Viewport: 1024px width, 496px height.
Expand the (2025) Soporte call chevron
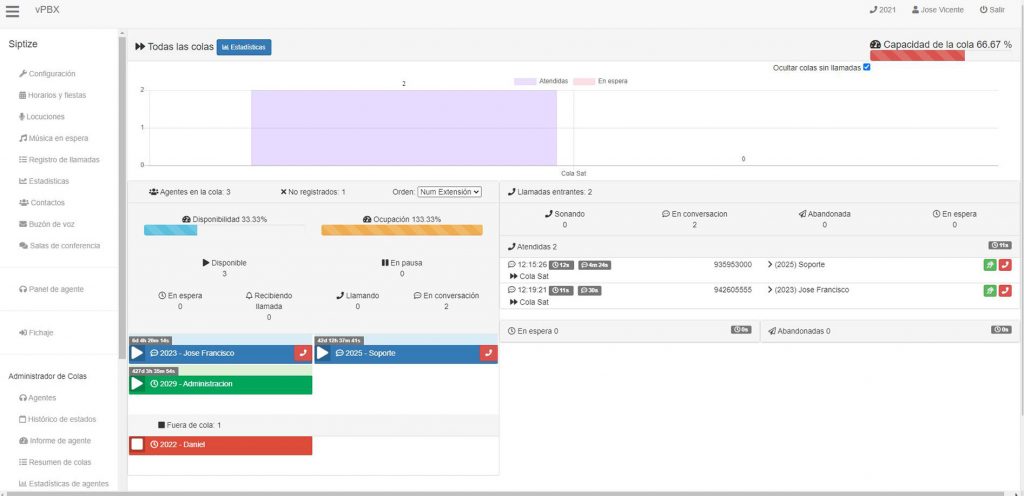(x=770, y=265)
